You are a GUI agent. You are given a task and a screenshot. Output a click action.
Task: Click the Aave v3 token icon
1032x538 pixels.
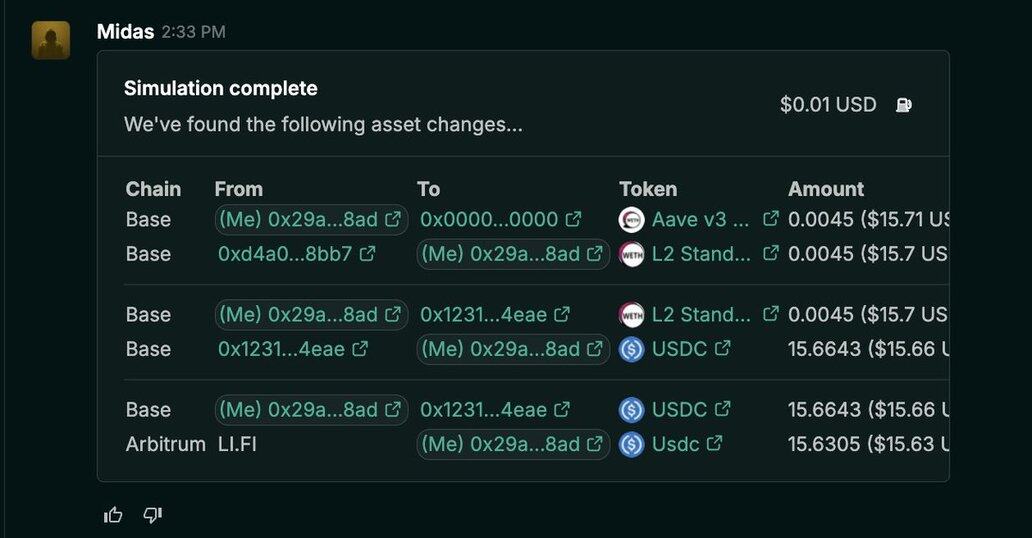click(x=632, y=220)
